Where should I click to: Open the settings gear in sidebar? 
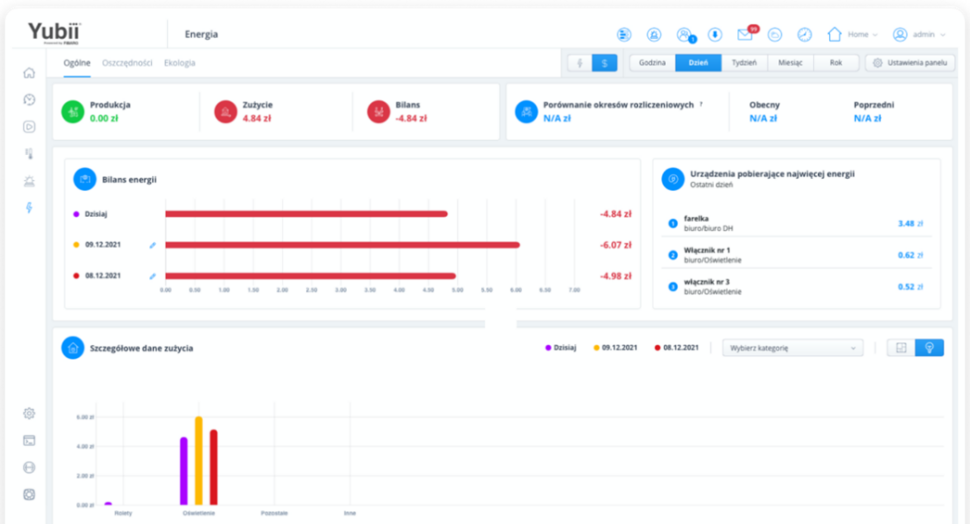click(29, 413)
